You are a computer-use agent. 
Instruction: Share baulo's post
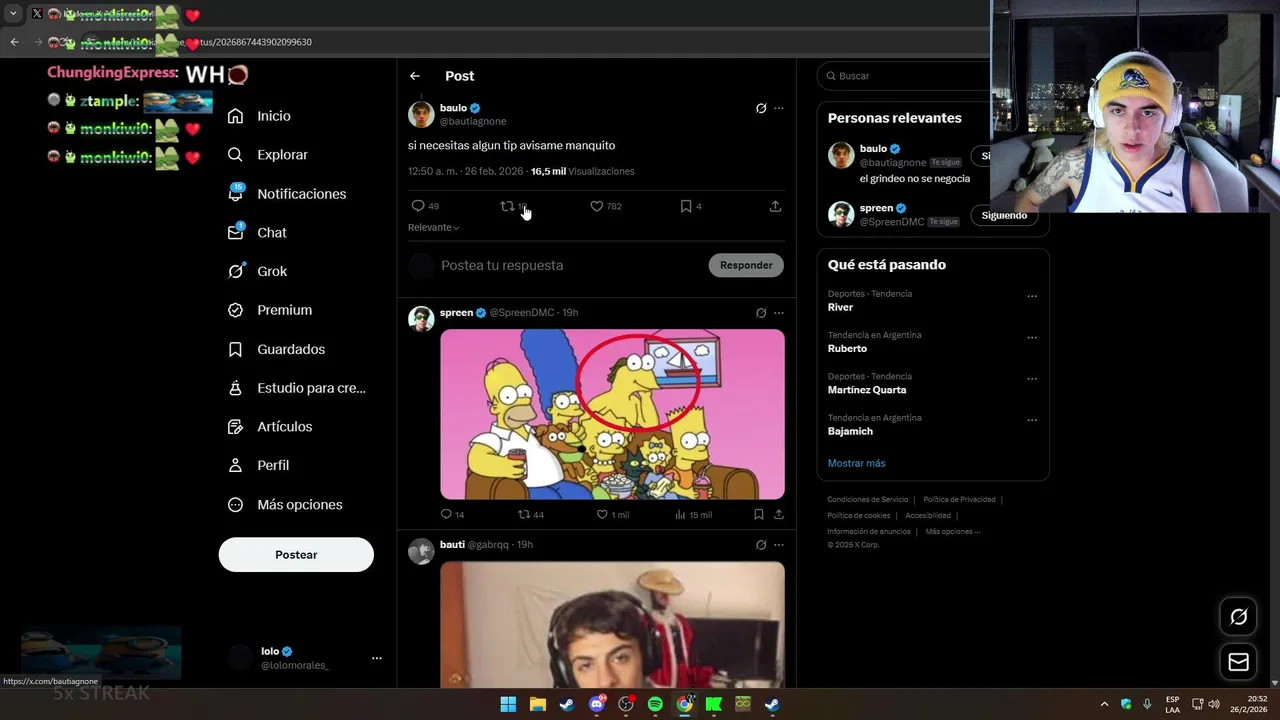pos(775,206)
